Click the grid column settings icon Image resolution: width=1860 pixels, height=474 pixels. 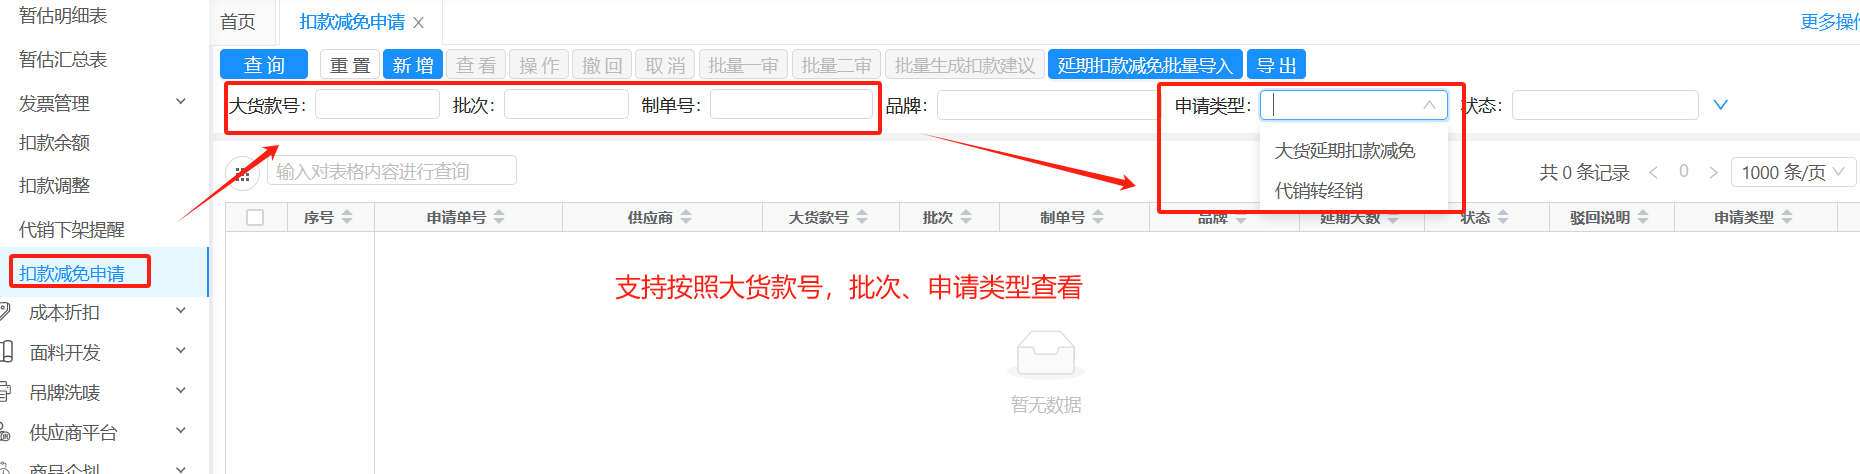click(x=242, y=173)
